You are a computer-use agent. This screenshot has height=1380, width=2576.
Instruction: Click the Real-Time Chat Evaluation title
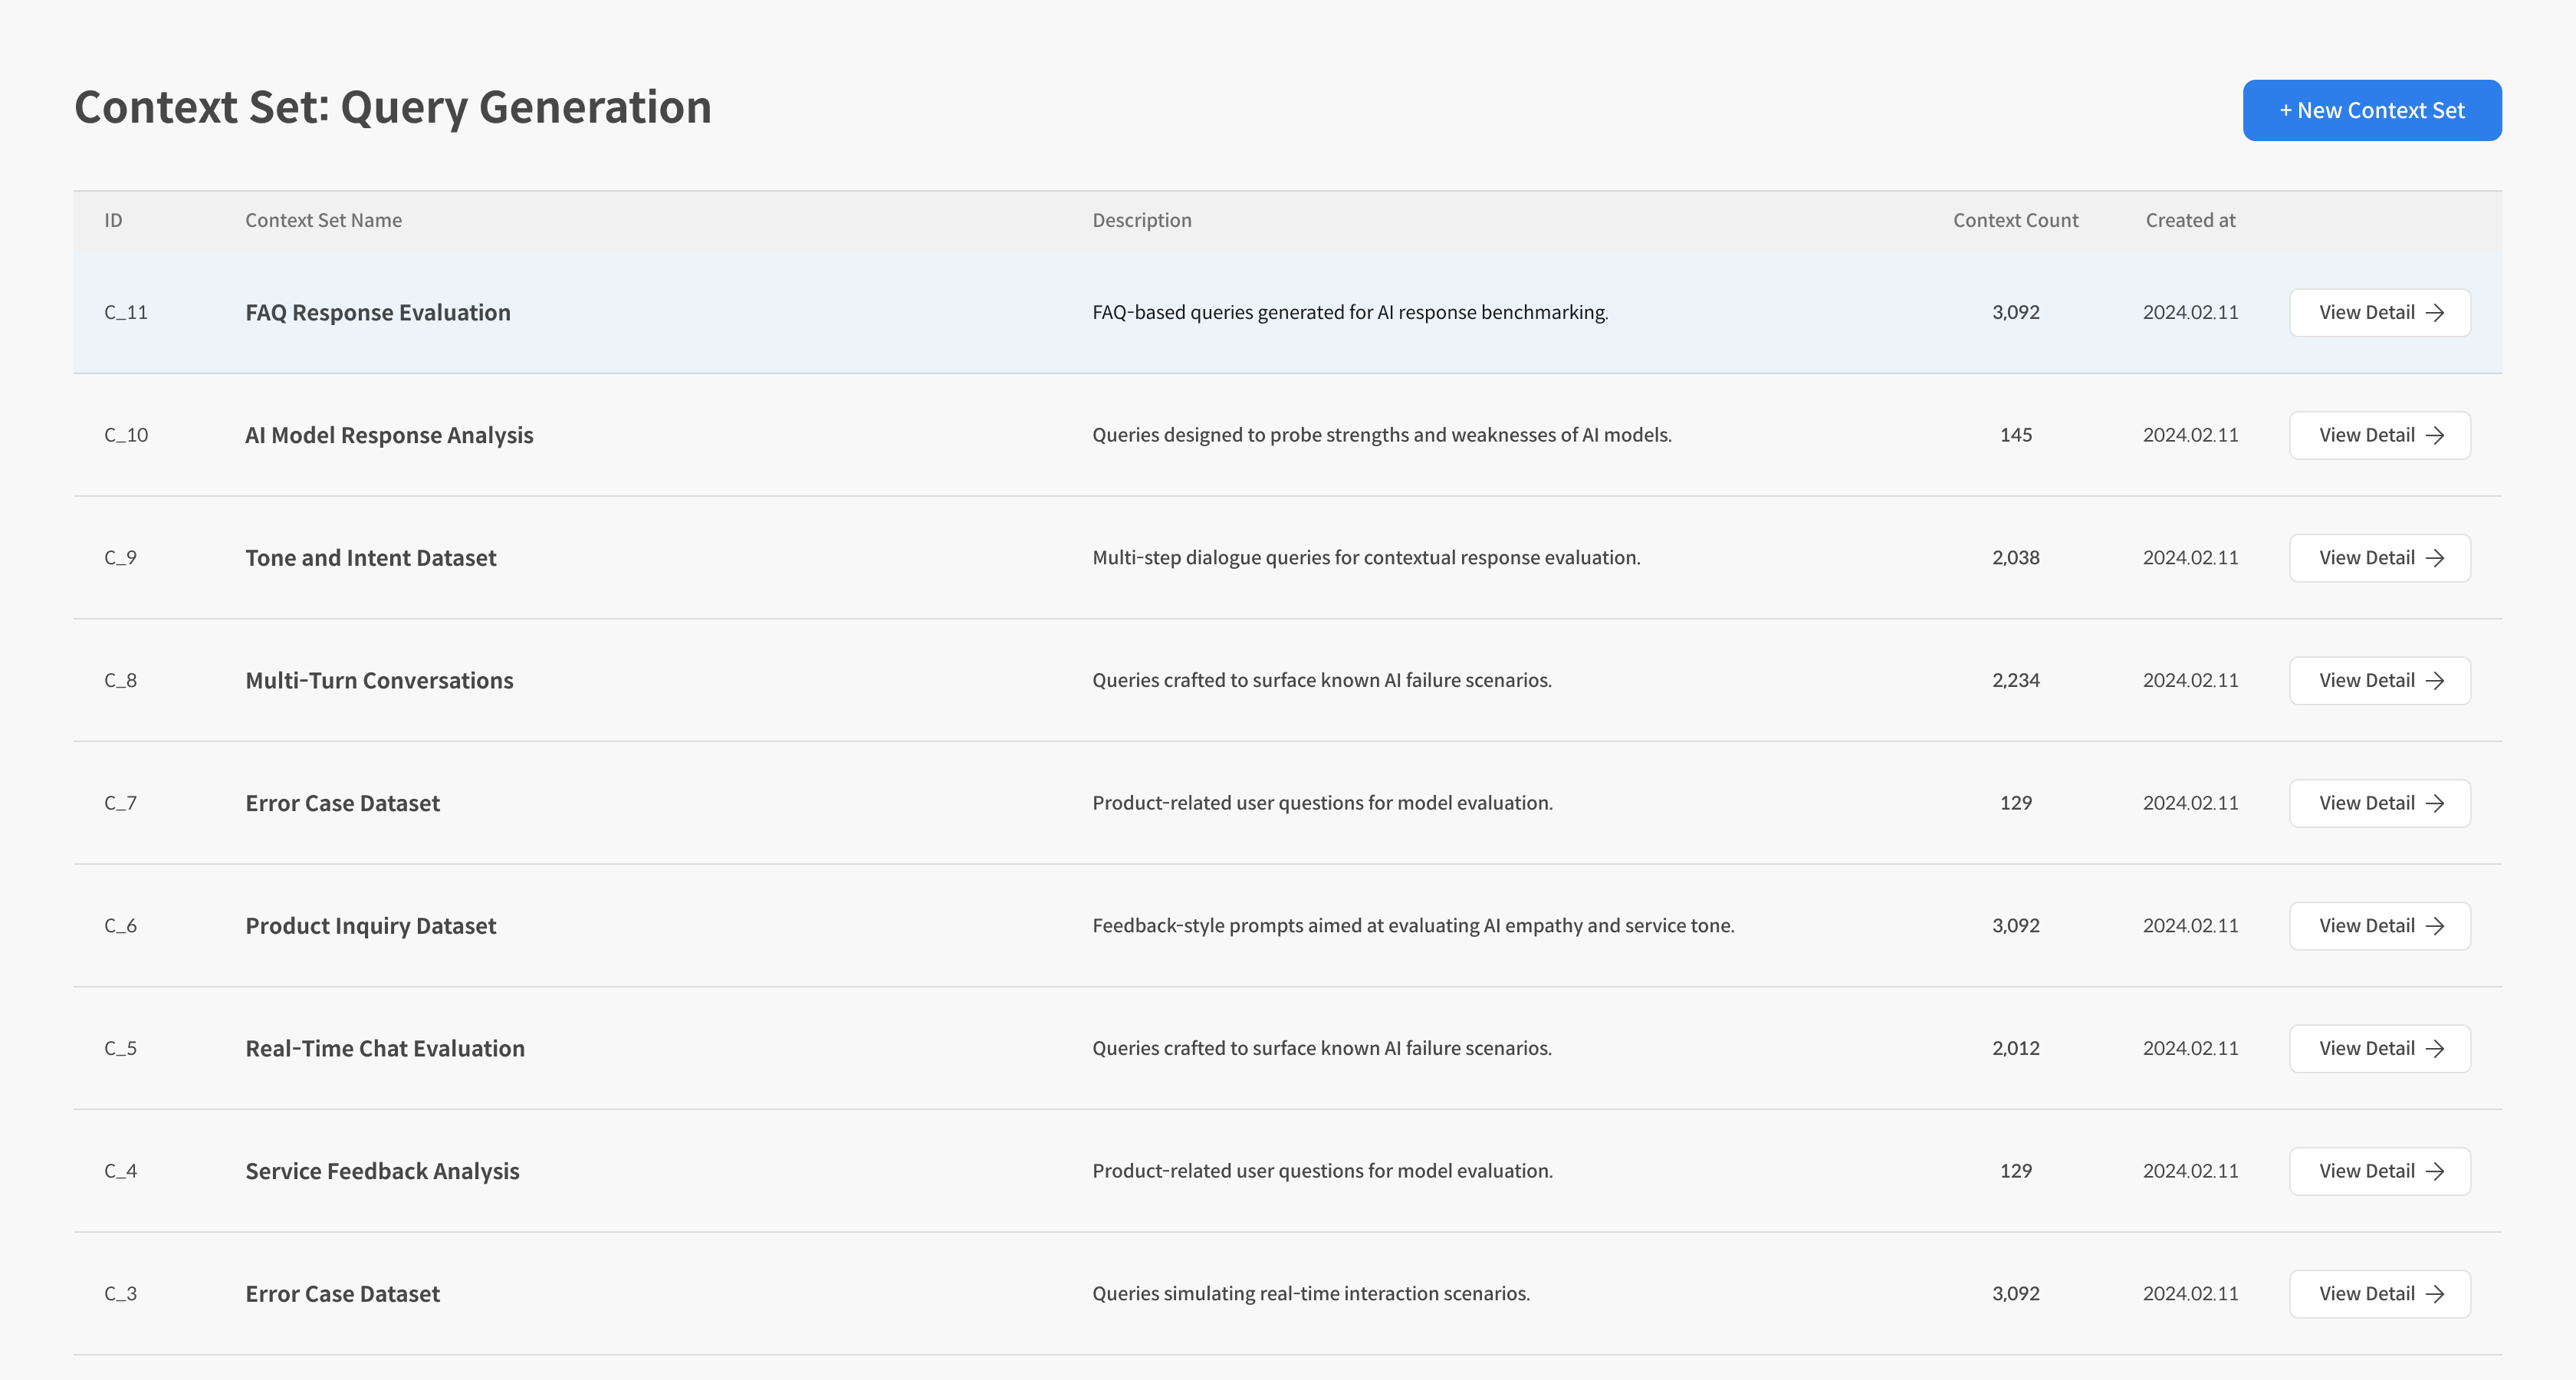(384, 1049)
